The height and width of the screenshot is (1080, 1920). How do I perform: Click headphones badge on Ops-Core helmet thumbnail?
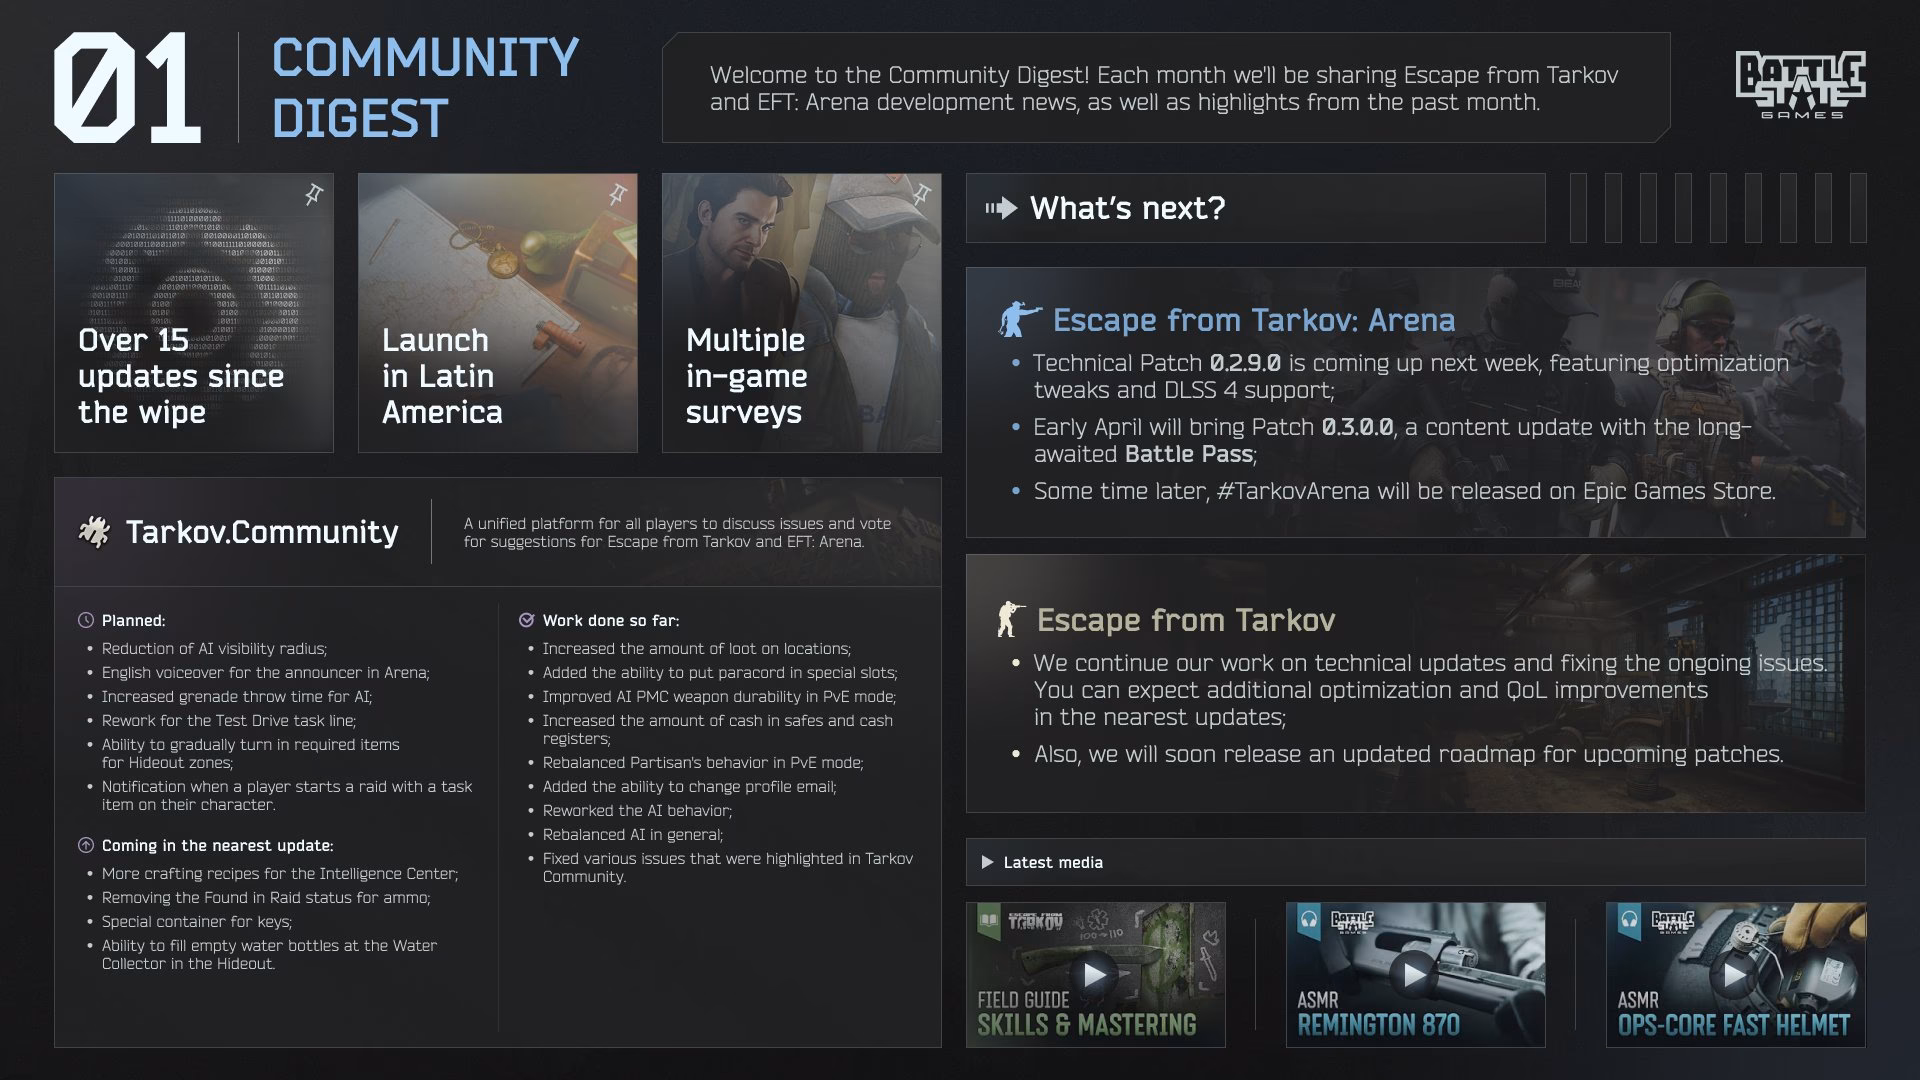pyautogui.click(x=1629, y=919)
